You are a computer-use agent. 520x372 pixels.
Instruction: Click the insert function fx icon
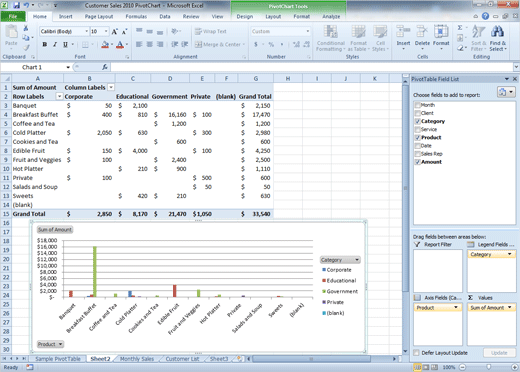point(105,67)
